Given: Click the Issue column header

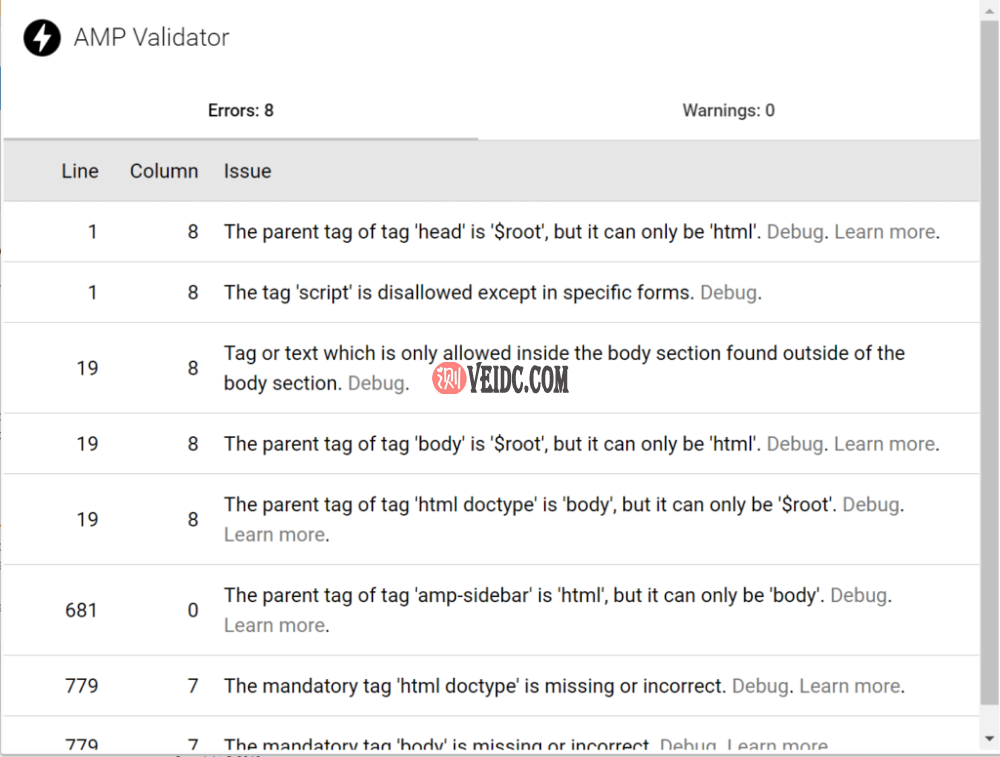Looking at the screenshot, I should pos(247,171).
